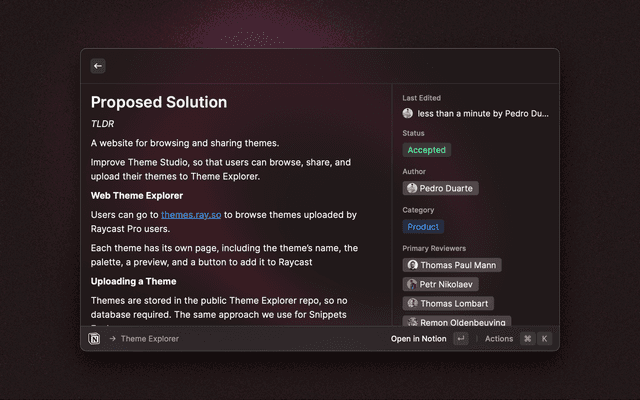Image resolution: width=640 pixels, height=400 pixels.
Task: Select the Theme Explorer breadcrumb
Action: 150,339
